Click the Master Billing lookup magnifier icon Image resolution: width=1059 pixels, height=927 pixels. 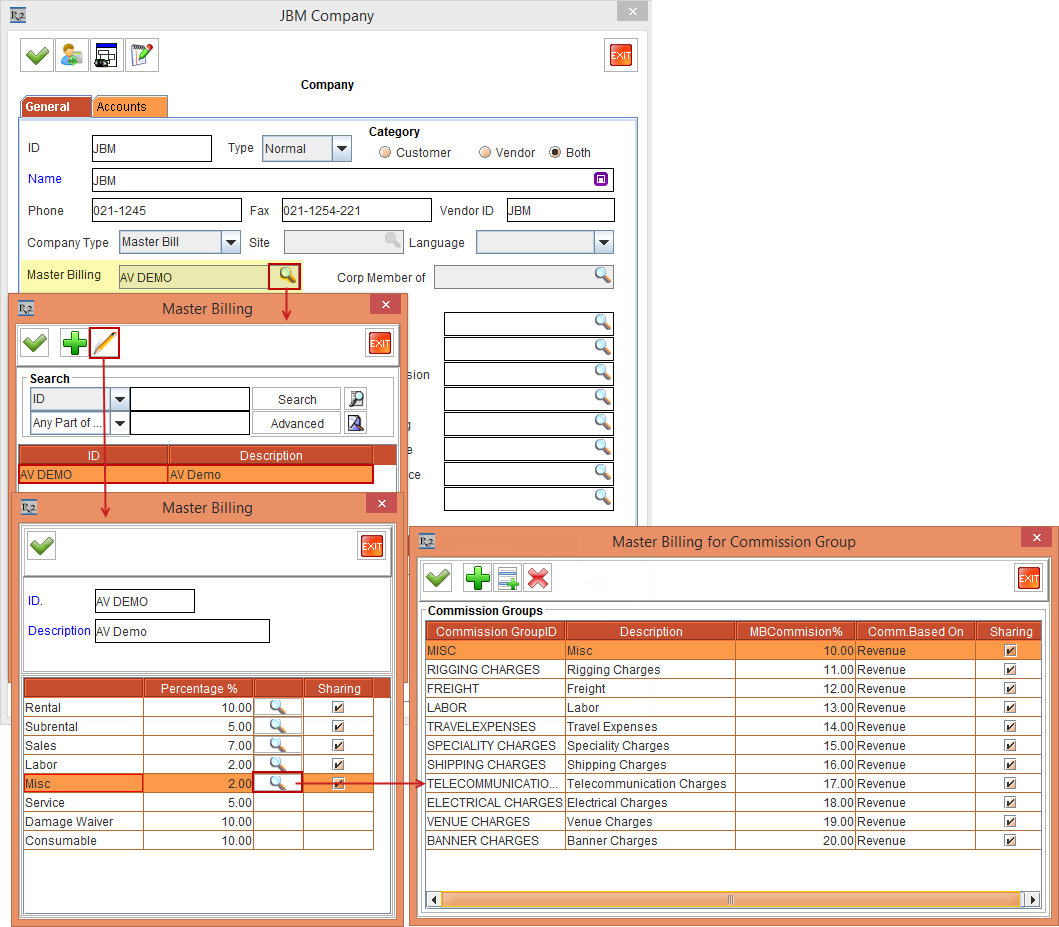285,275
